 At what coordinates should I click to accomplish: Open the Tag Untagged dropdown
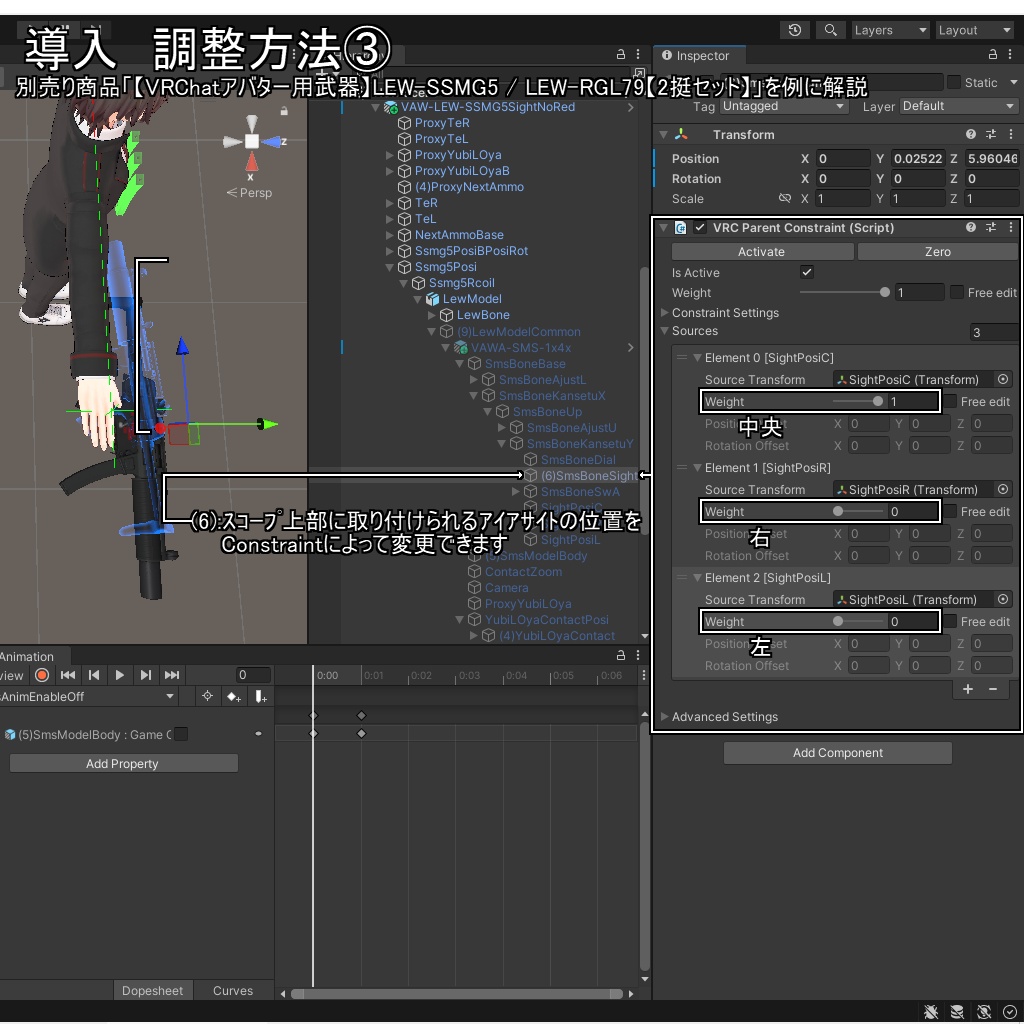[783, 106]
